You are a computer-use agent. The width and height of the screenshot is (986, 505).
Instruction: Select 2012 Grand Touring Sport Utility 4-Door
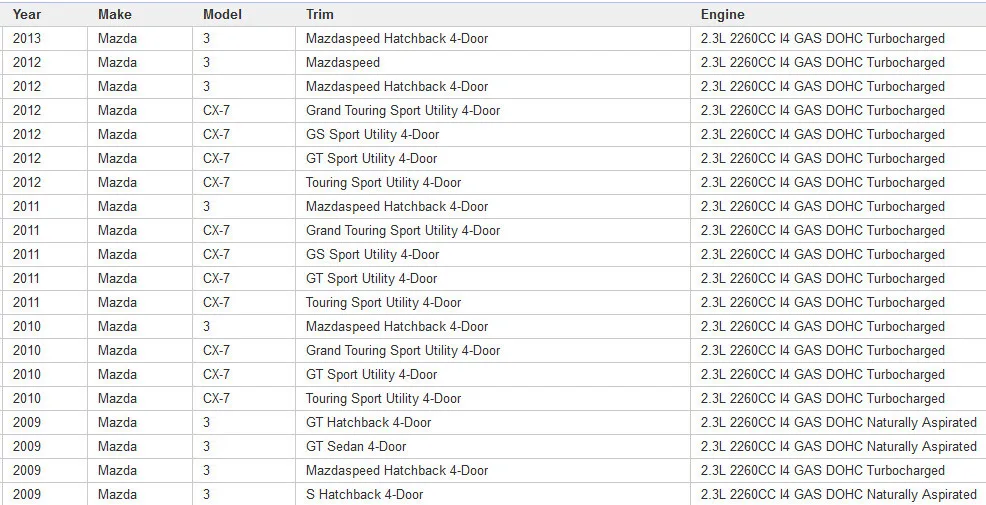(493, 110)
